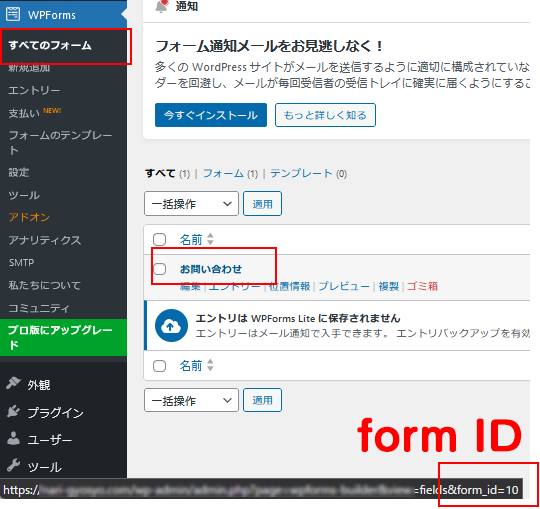Open プラグイン plugin icon in sidebar

[13, 411]
